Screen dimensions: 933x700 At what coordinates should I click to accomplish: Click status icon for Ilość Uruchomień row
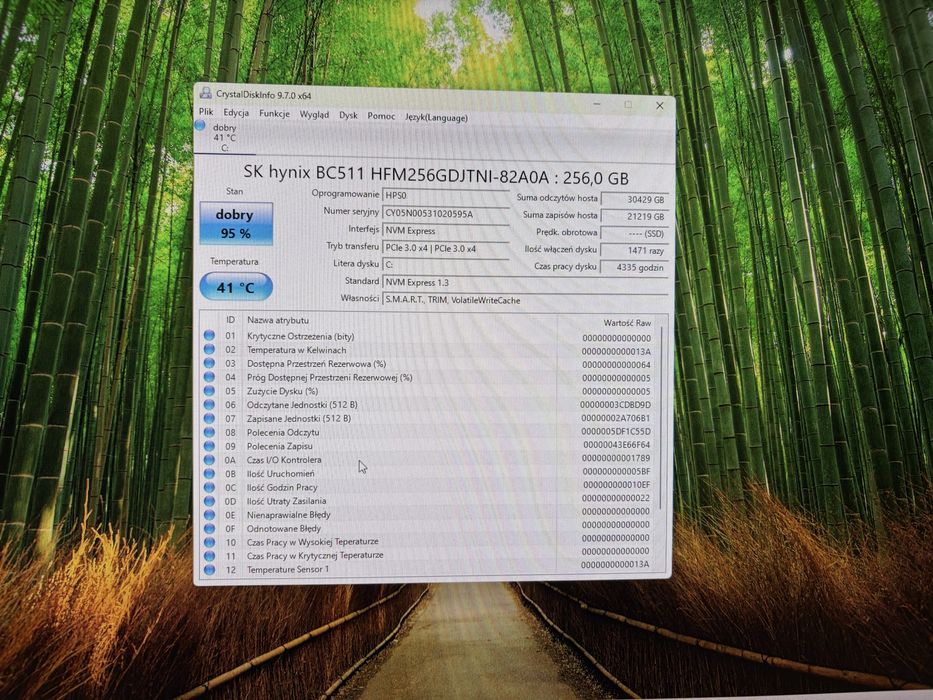pos(209,473)
